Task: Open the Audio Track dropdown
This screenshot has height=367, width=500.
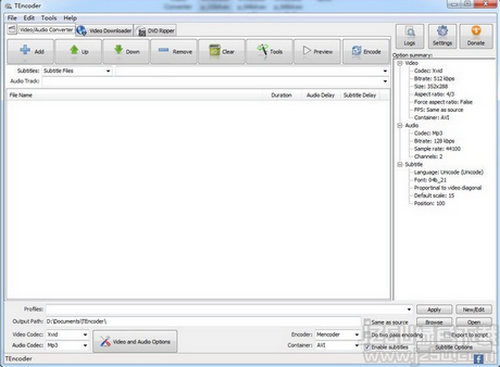Action: [215, 81]
